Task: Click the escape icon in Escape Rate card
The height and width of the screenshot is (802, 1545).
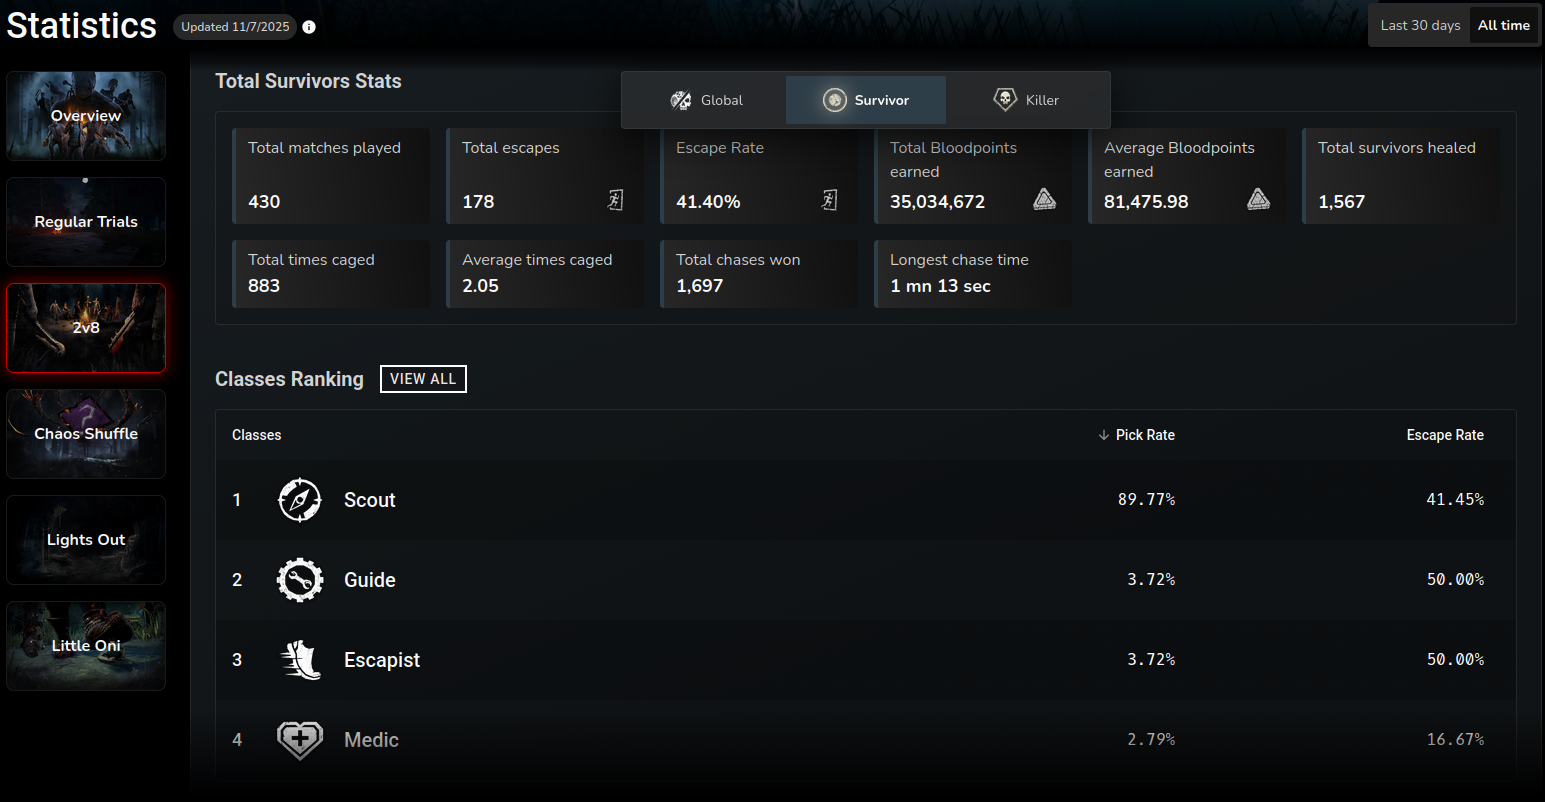Action: tap(829, 200)
